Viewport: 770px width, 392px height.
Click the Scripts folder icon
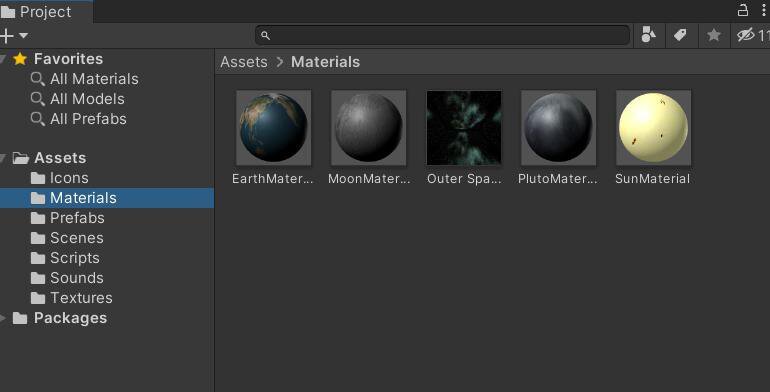point(38,258)
